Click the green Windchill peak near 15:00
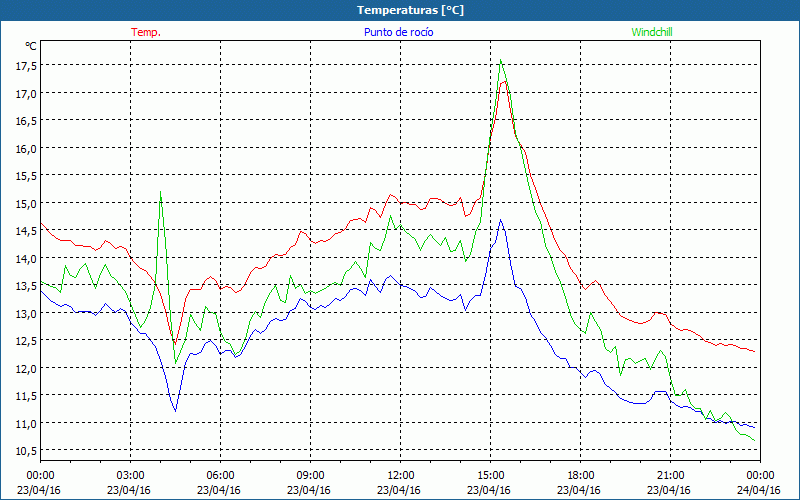800x500 pixels. 501,60
